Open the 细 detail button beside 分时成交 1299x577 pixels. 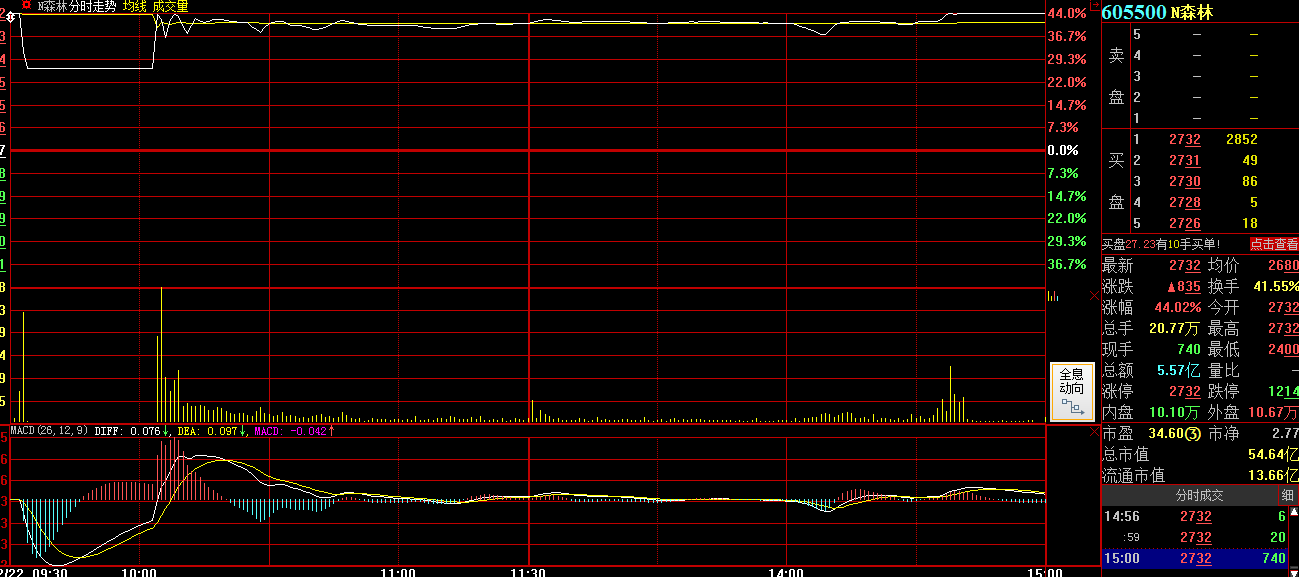(1288, 495)
